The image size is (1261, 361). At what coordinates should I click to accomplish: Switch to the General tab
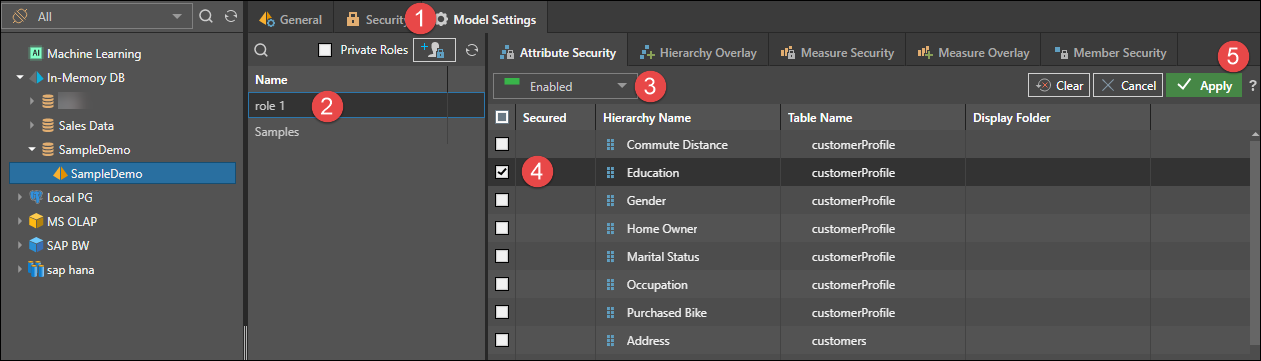coord(291,19)
